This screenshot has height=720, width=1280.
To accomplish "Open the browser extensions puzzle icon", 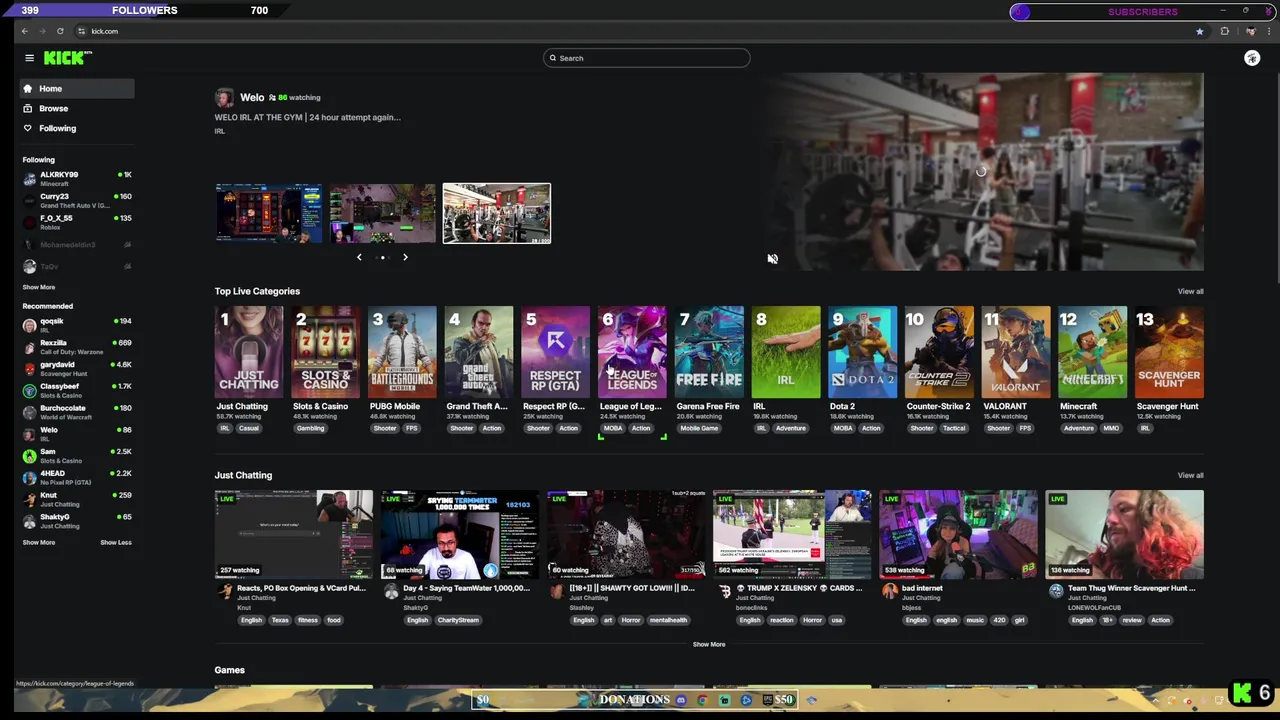I will coord(1224,31).
